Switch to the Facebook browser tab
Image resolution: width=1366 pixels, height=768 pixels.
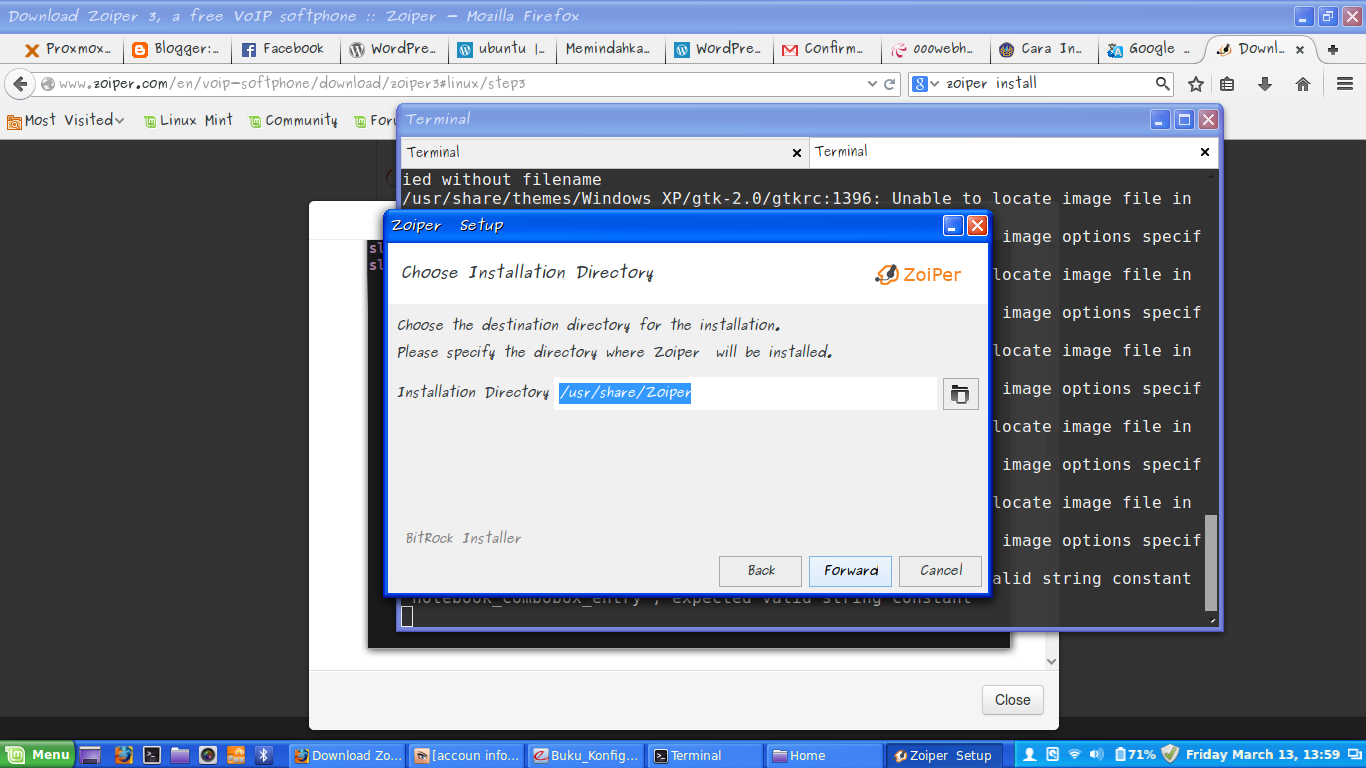tap(284, 49)
